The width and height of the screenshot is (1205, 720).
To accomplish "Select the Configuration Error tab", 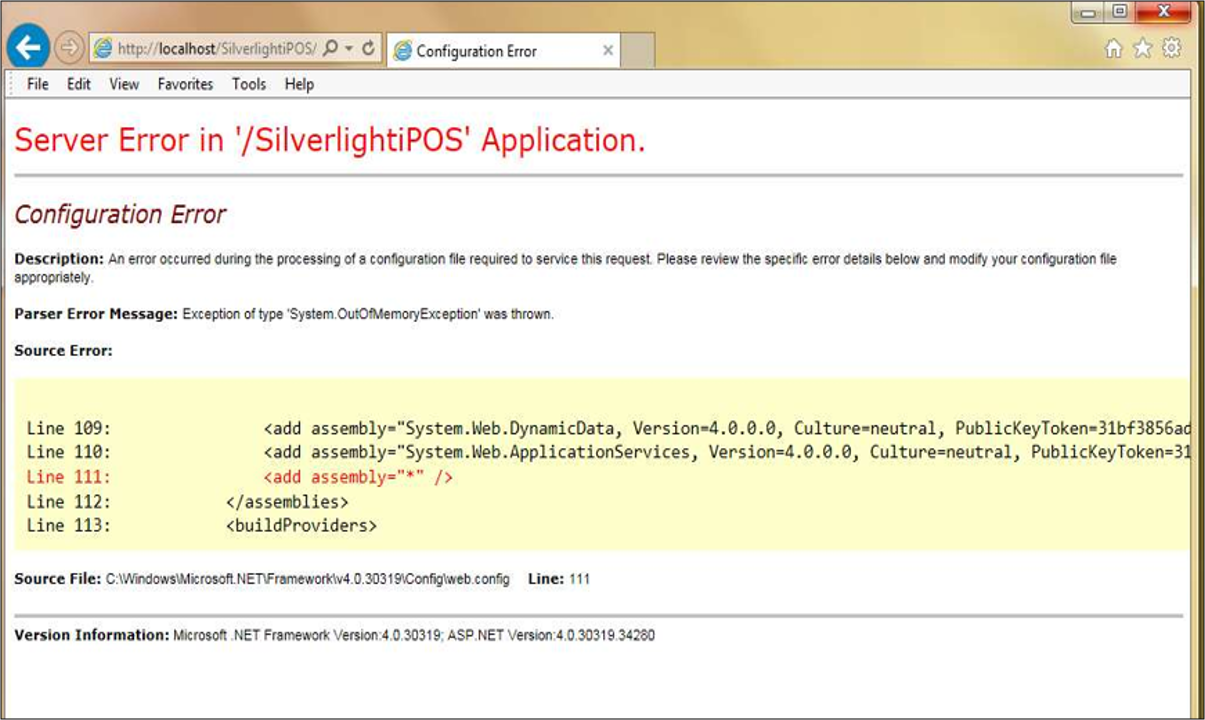I will 502,51.
